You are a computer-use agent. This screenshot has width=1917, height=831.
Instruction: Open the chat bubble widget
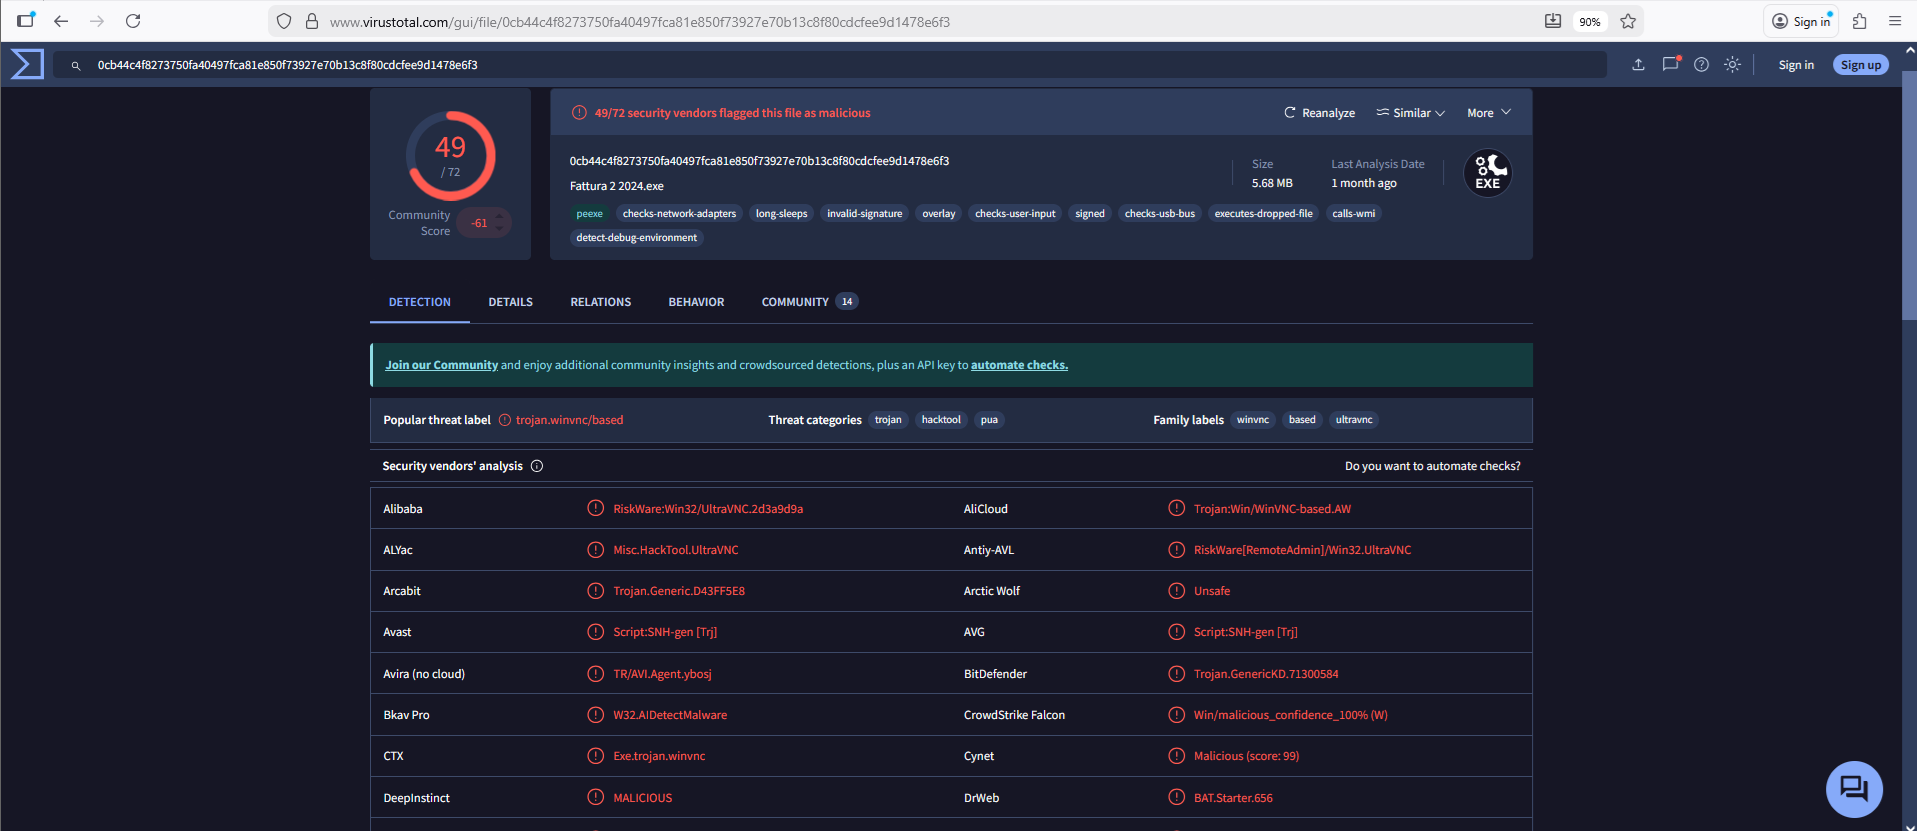pyautogui.click(x=1853, y=789)
